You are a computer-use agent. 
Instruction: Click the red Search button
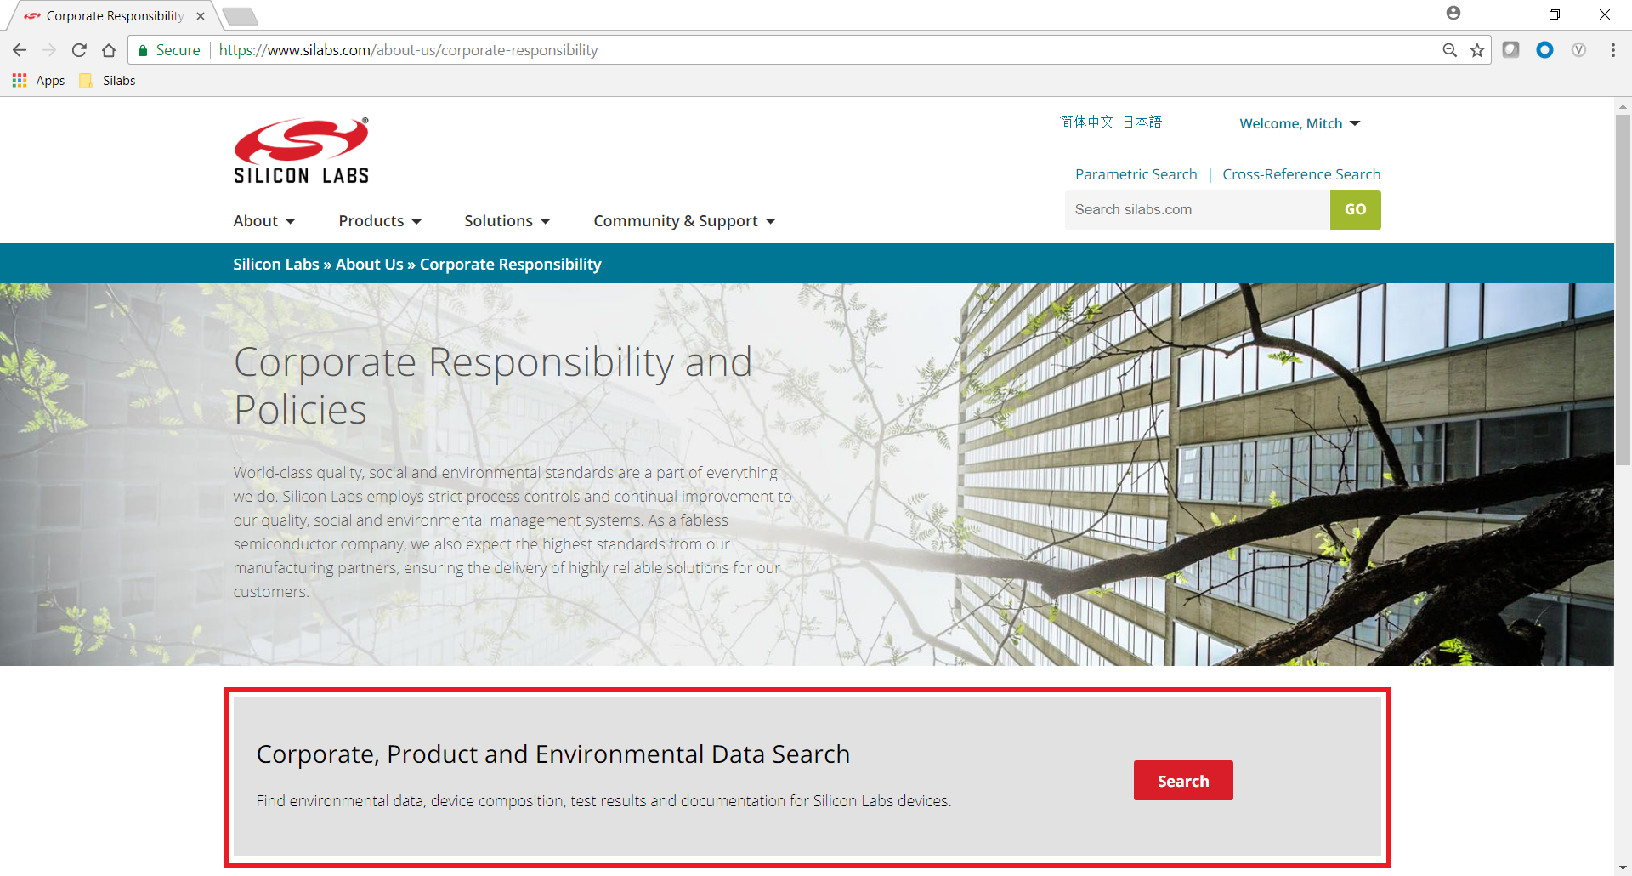[1183, 780]
